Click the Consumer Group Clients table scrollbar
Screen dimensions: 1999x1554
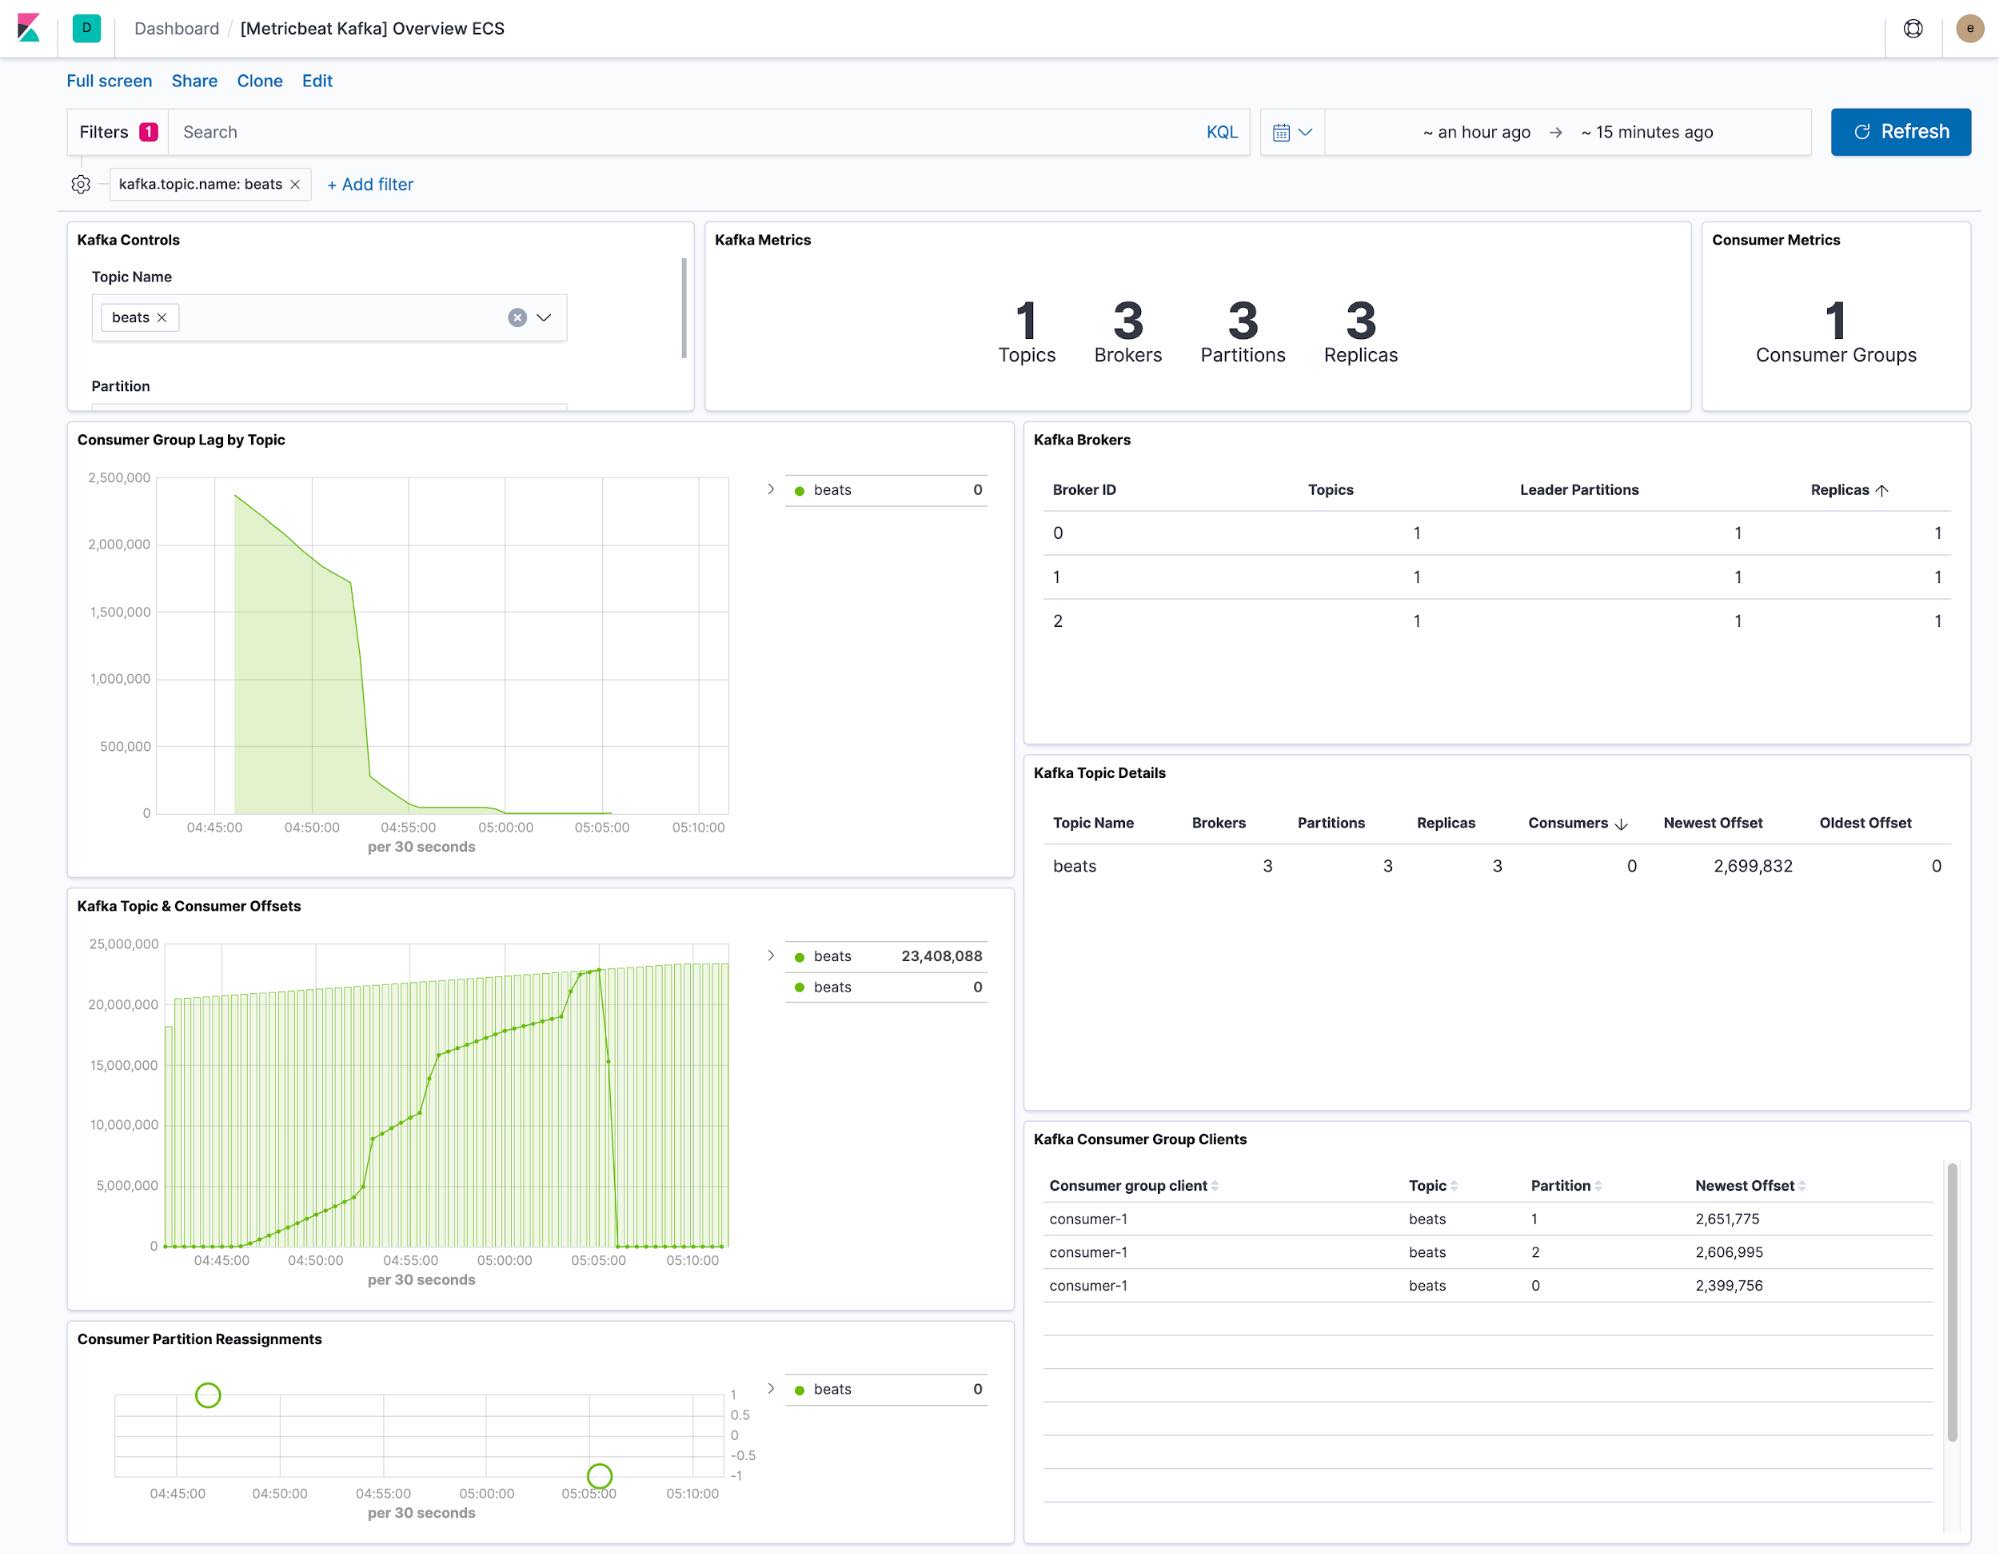(x=1952, y=1302)
